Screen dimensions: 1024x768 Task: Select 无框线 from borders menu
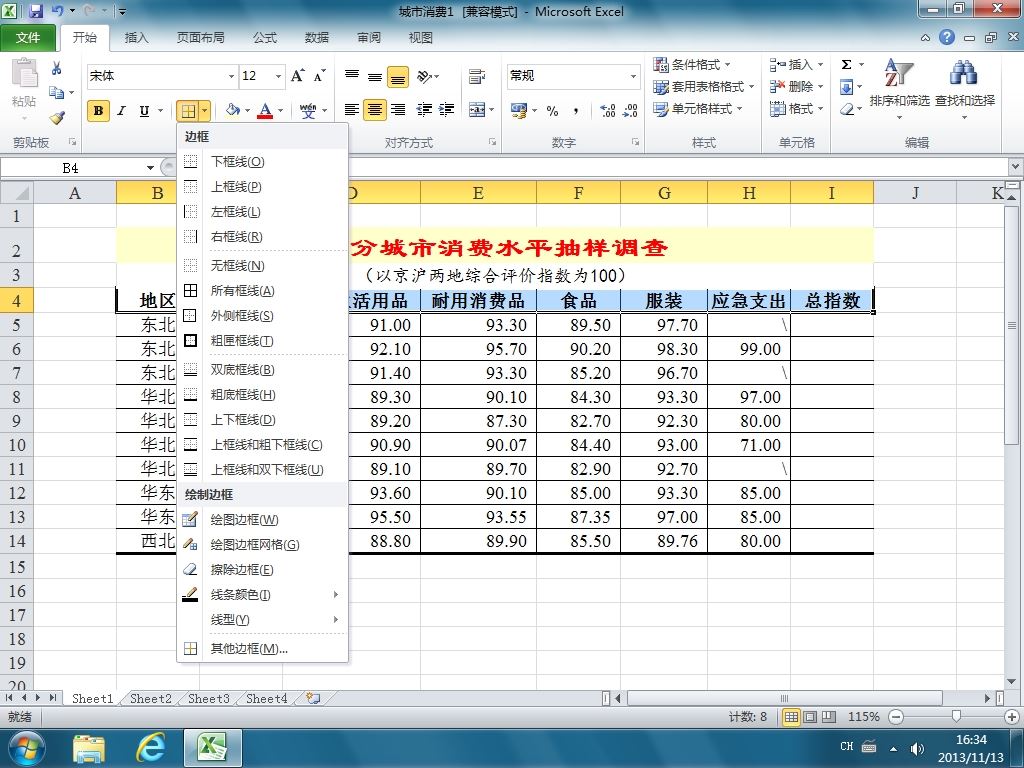[x=262, y=265]
